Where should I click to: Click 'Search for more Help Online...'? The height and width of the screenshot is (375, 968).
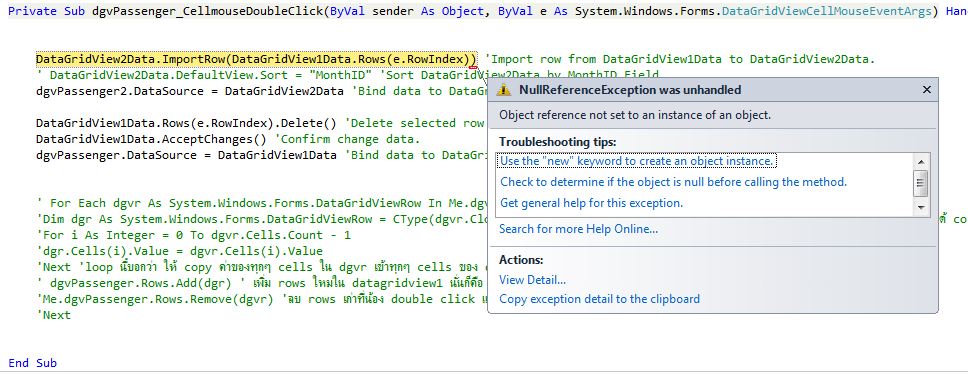(x=578, y=229)
